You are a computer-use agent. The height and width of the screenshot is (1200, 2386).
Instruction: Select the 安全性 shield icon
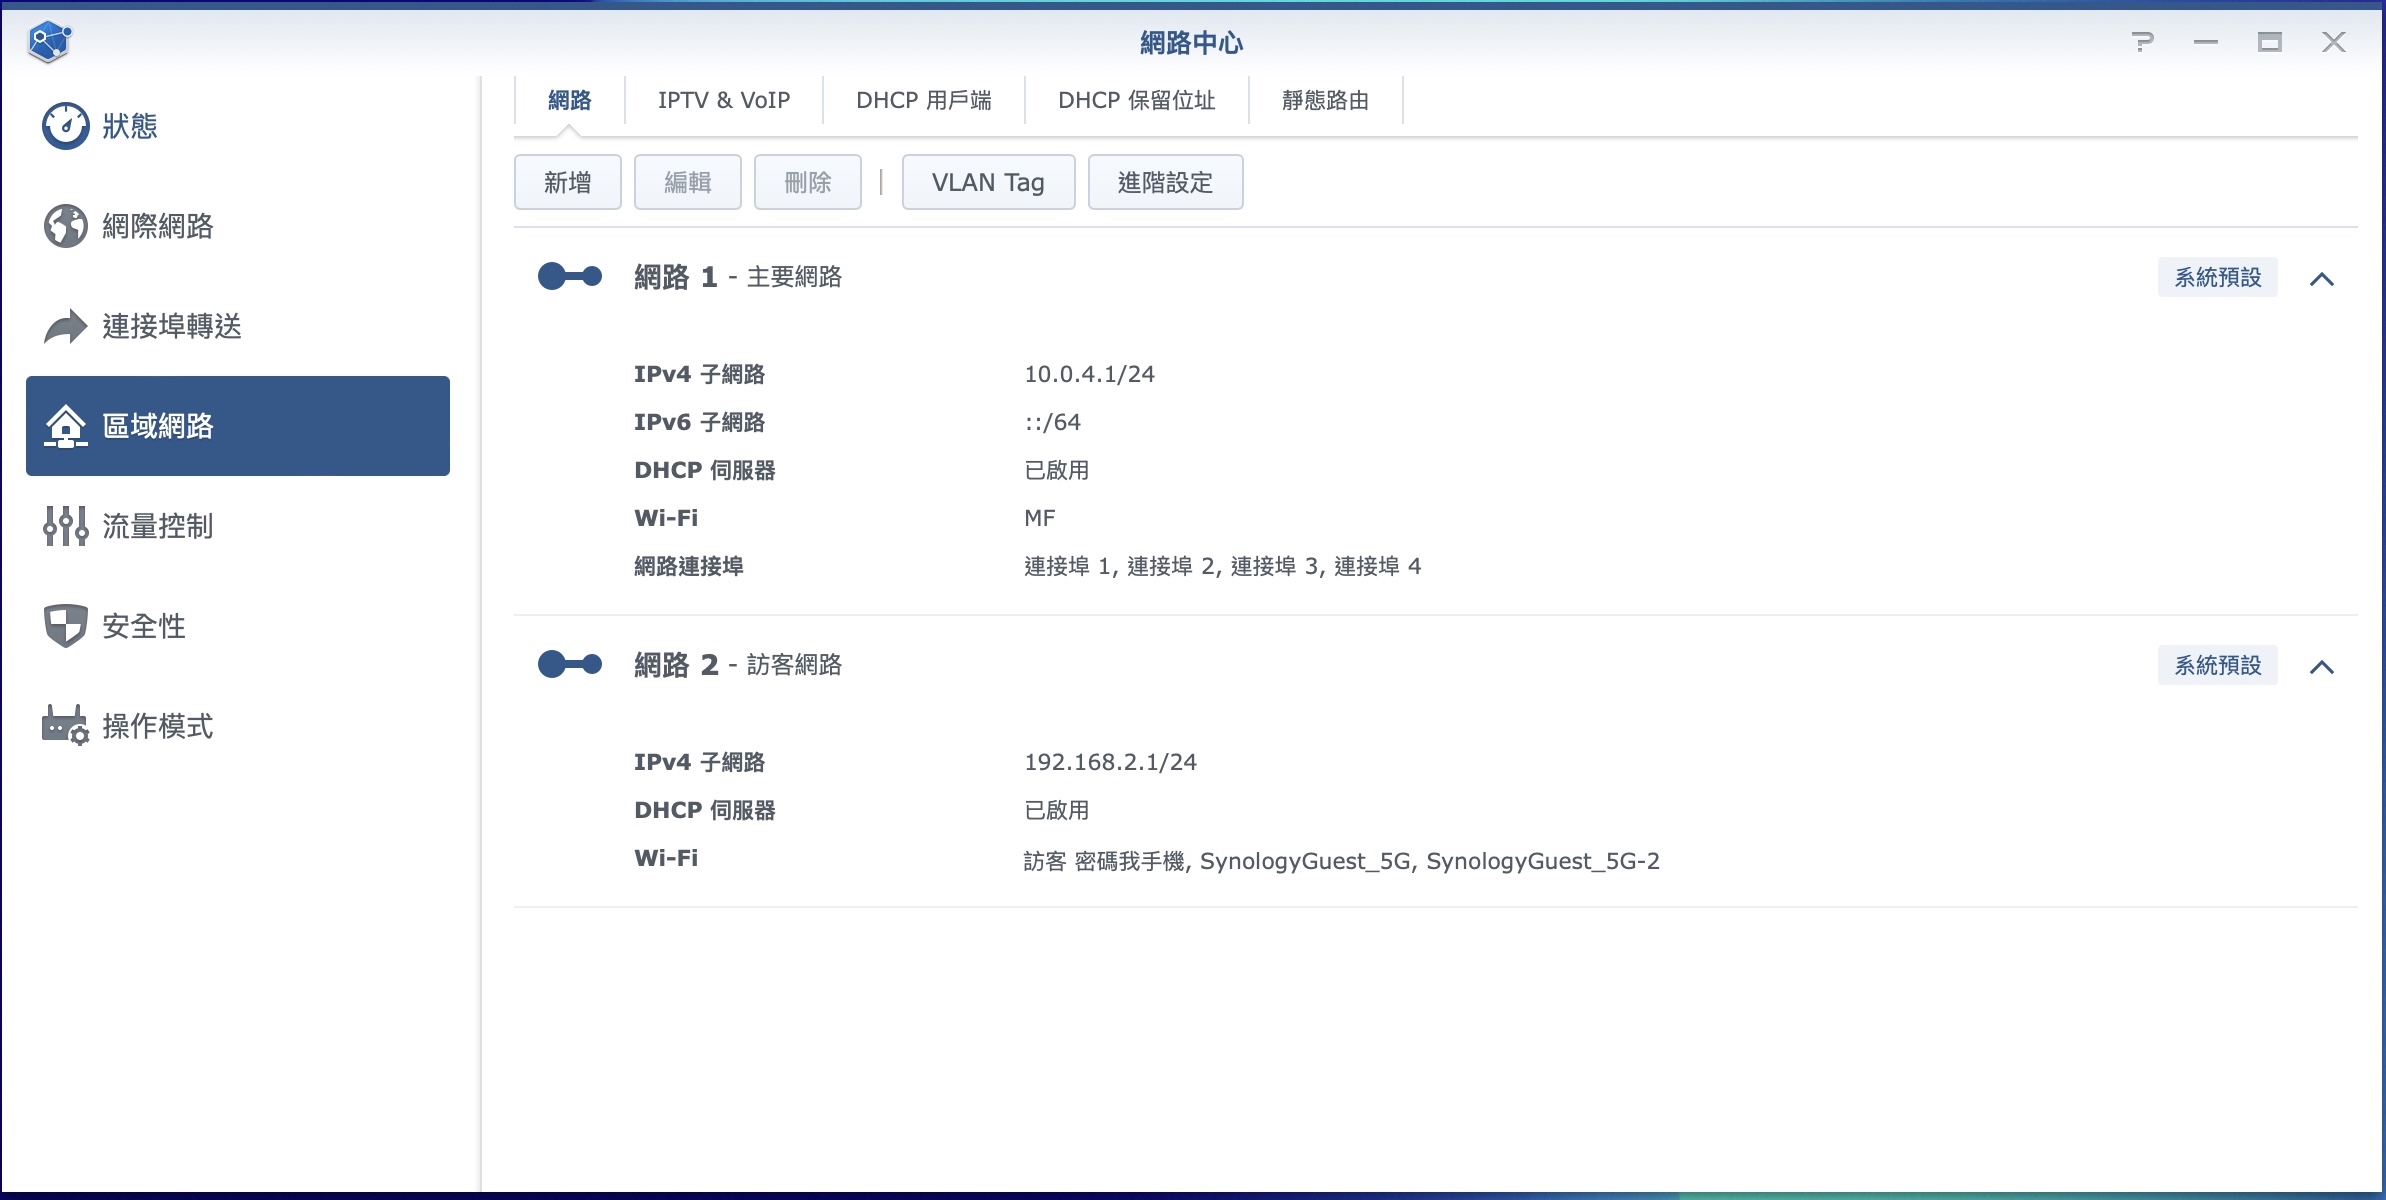click(65, 626)
